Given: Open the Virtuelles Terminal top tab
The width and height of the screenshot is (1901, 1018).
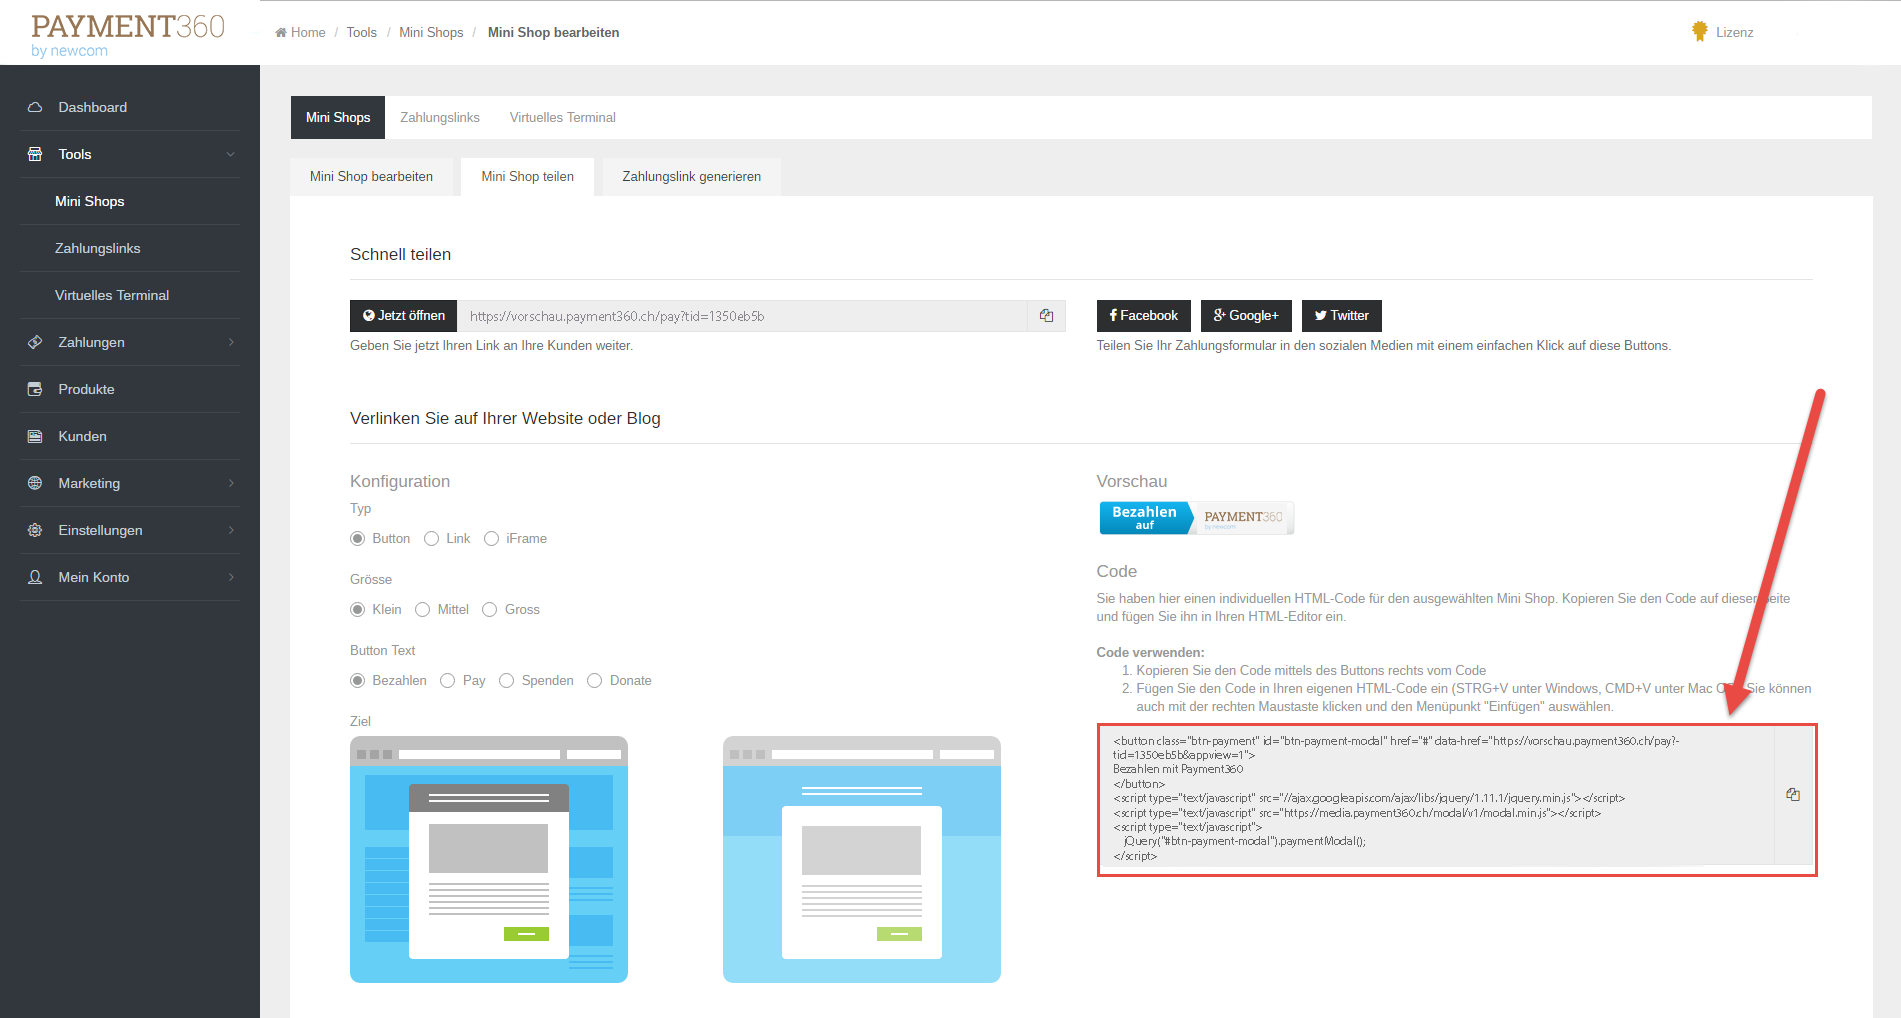Looking at the screenshot, I should coord(562,117).
